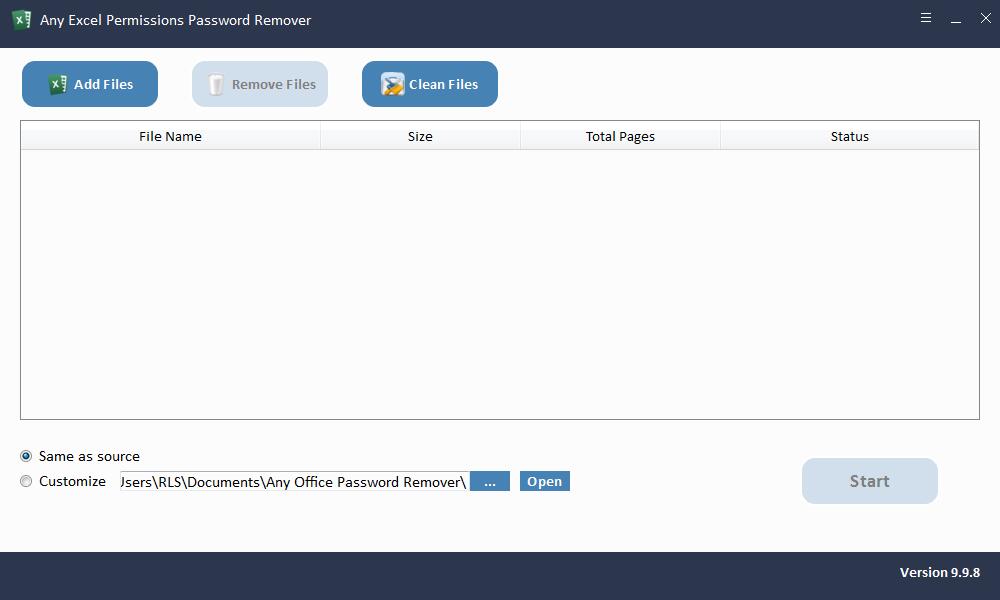The height and width of the screenshot is (600, 1000).
Task: Click the Excel icon on Add Files button
Action: pos(58,84)
